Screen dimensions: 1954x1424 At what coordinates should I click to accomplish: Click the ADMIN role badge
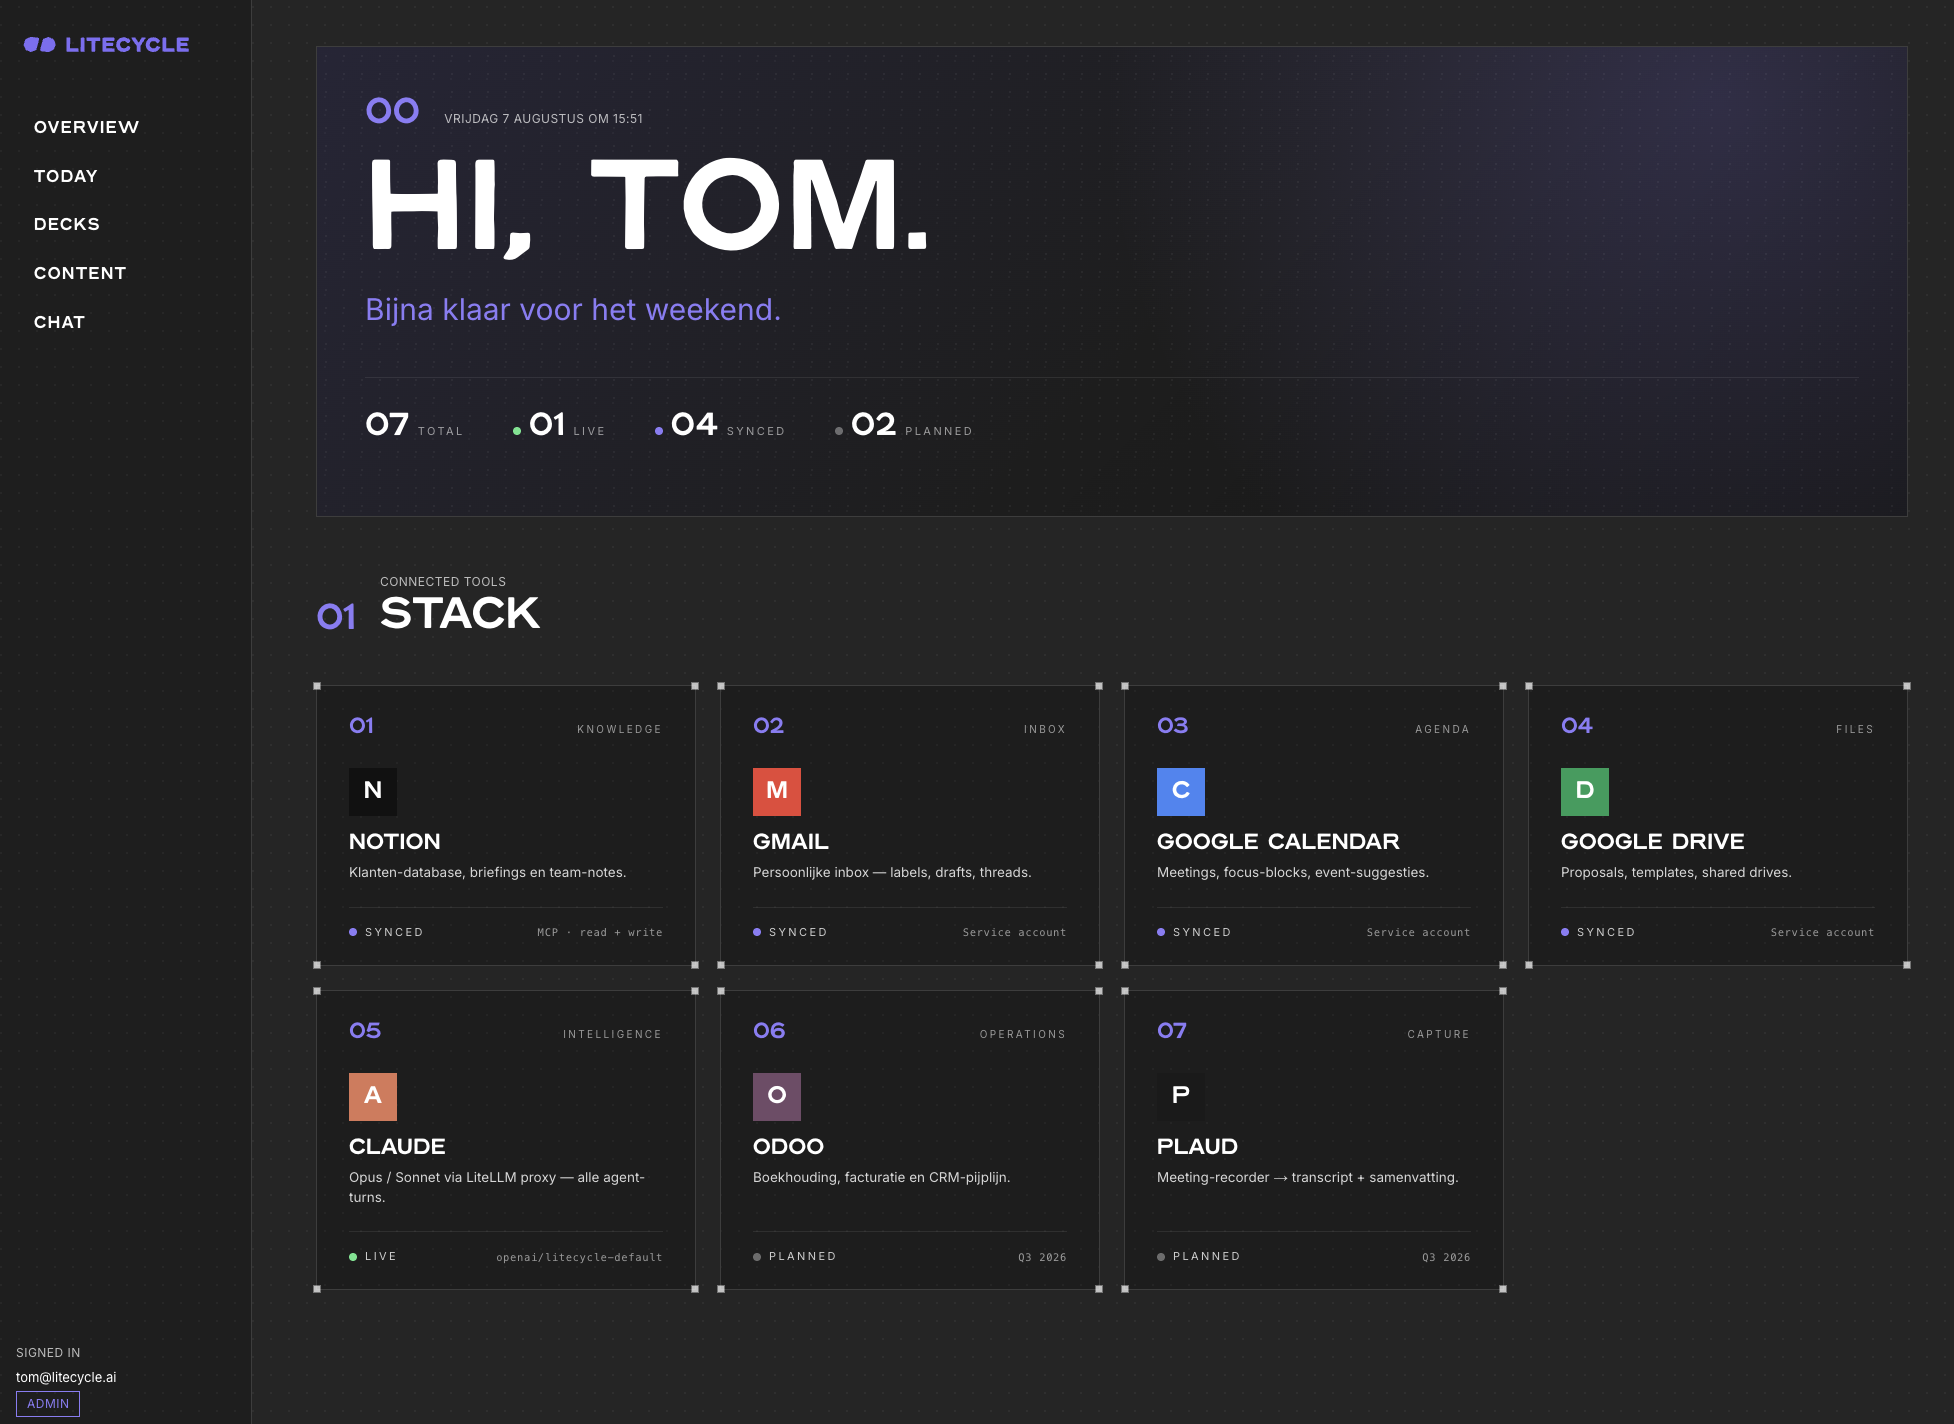[48, 1404]
